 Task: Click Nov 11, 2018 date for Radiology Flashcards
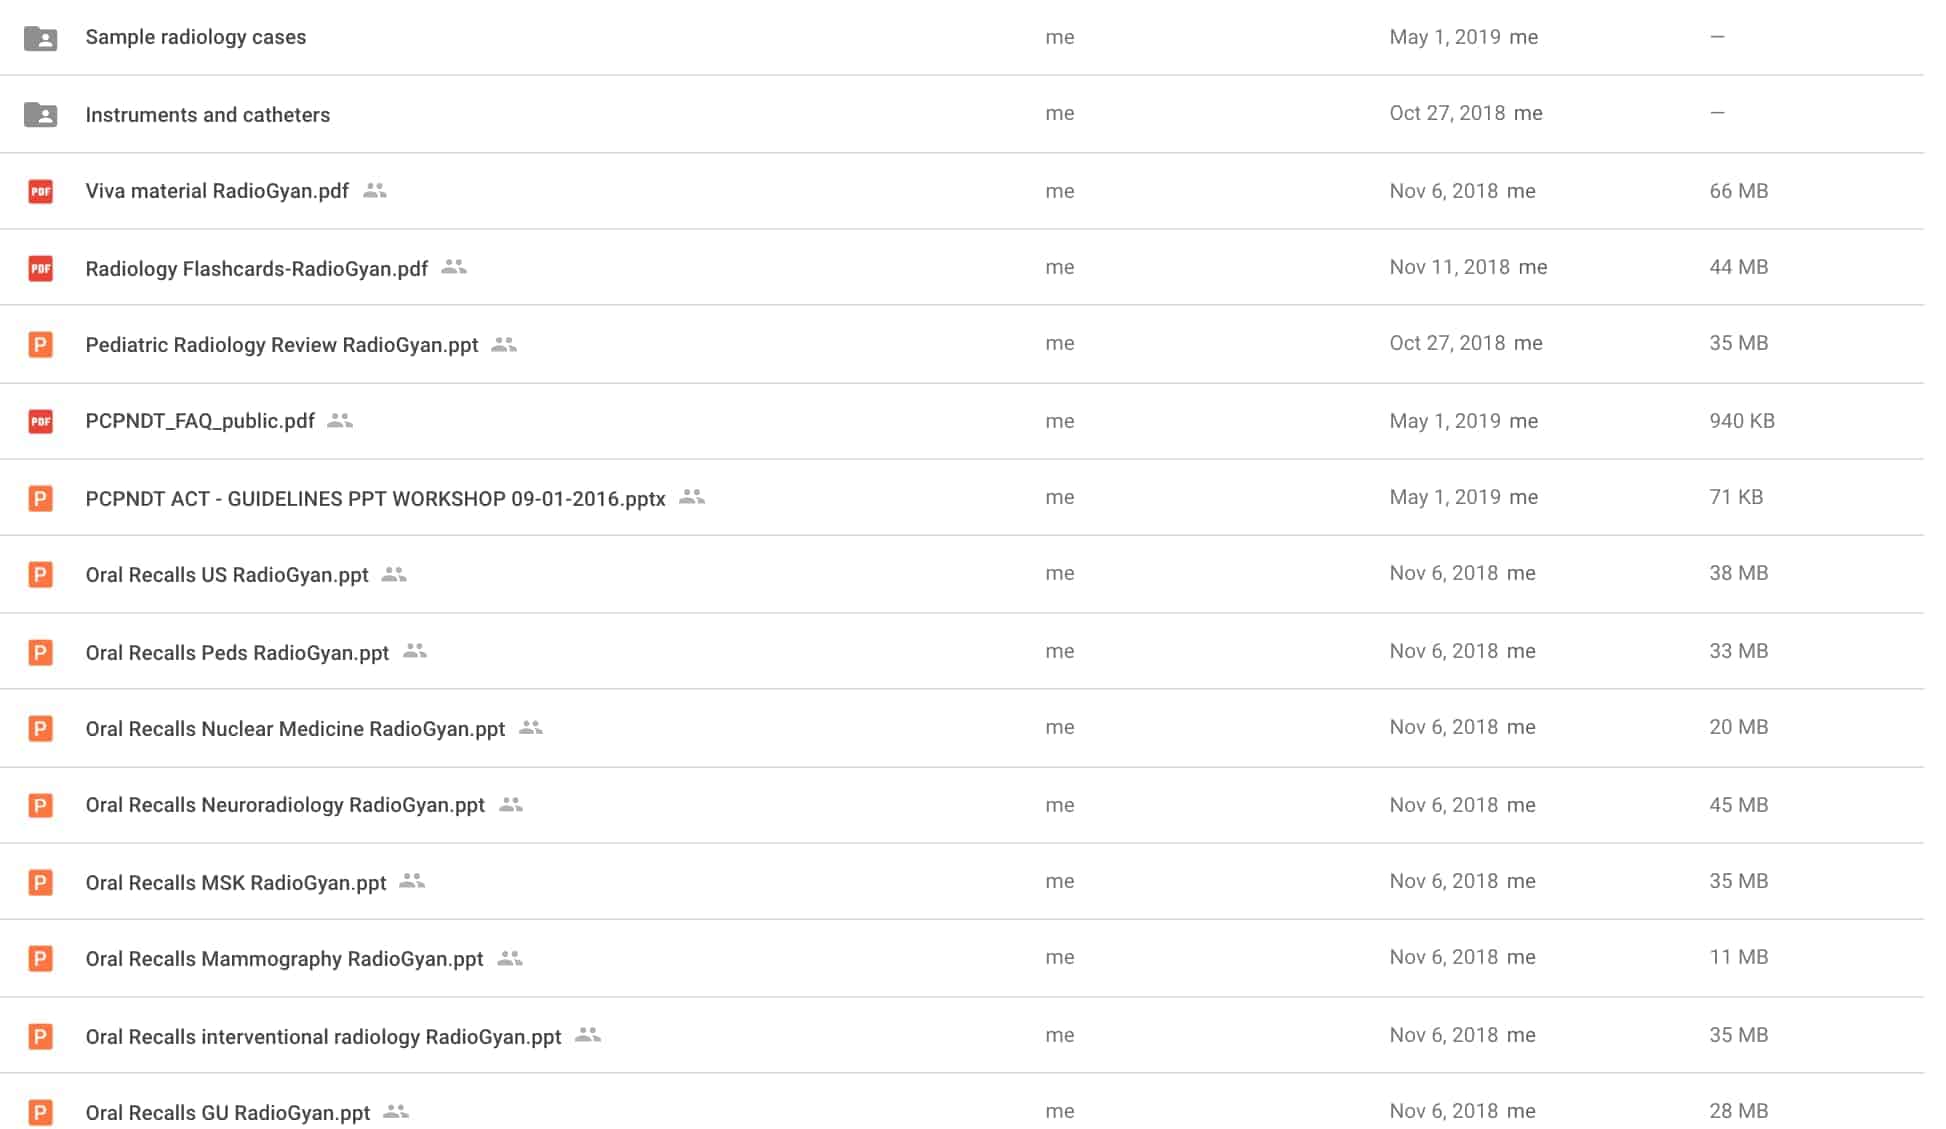pos(1449,267)
